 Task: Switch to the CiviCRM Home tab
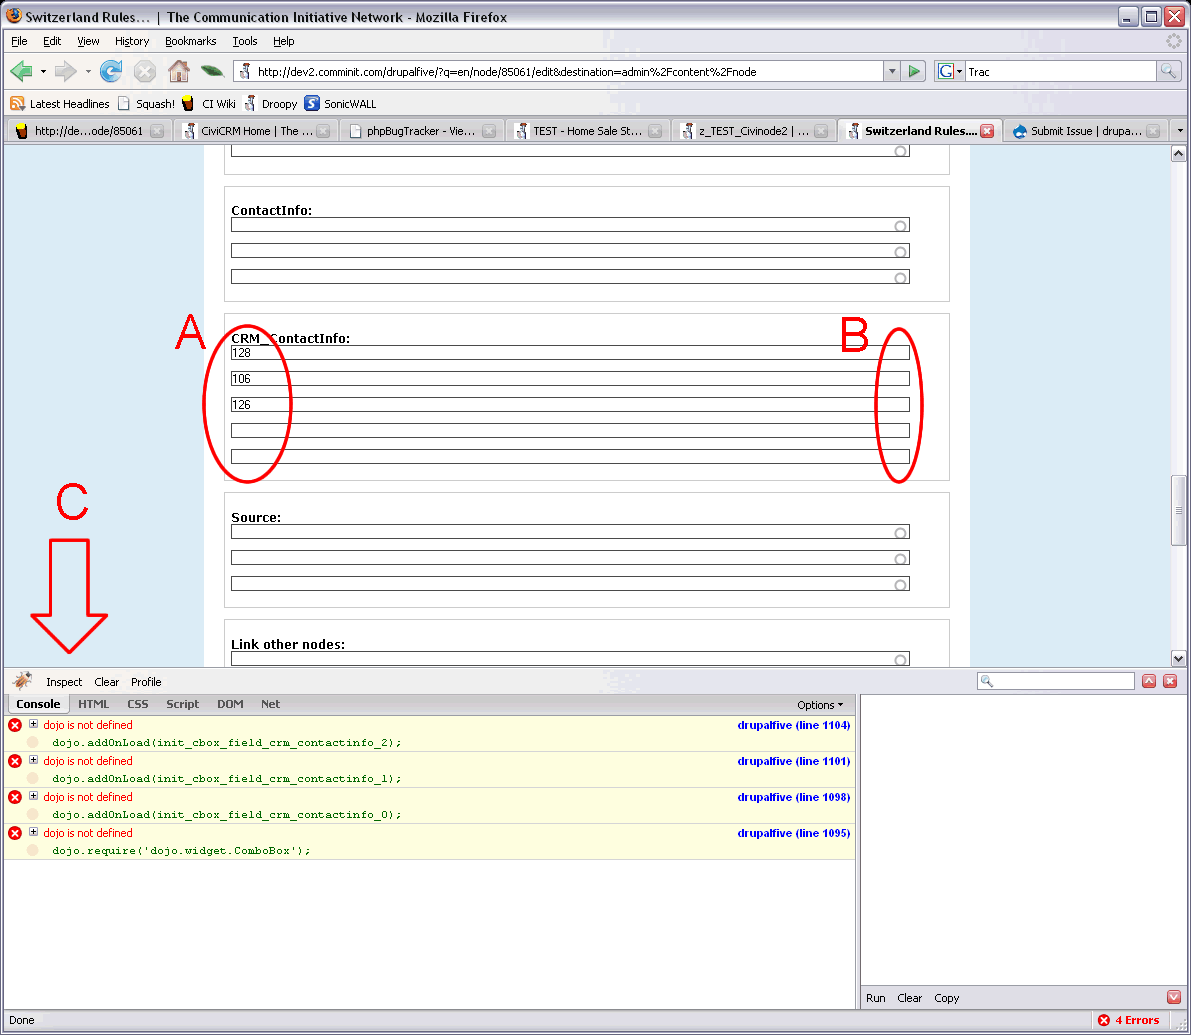click(x=256, y=131)
